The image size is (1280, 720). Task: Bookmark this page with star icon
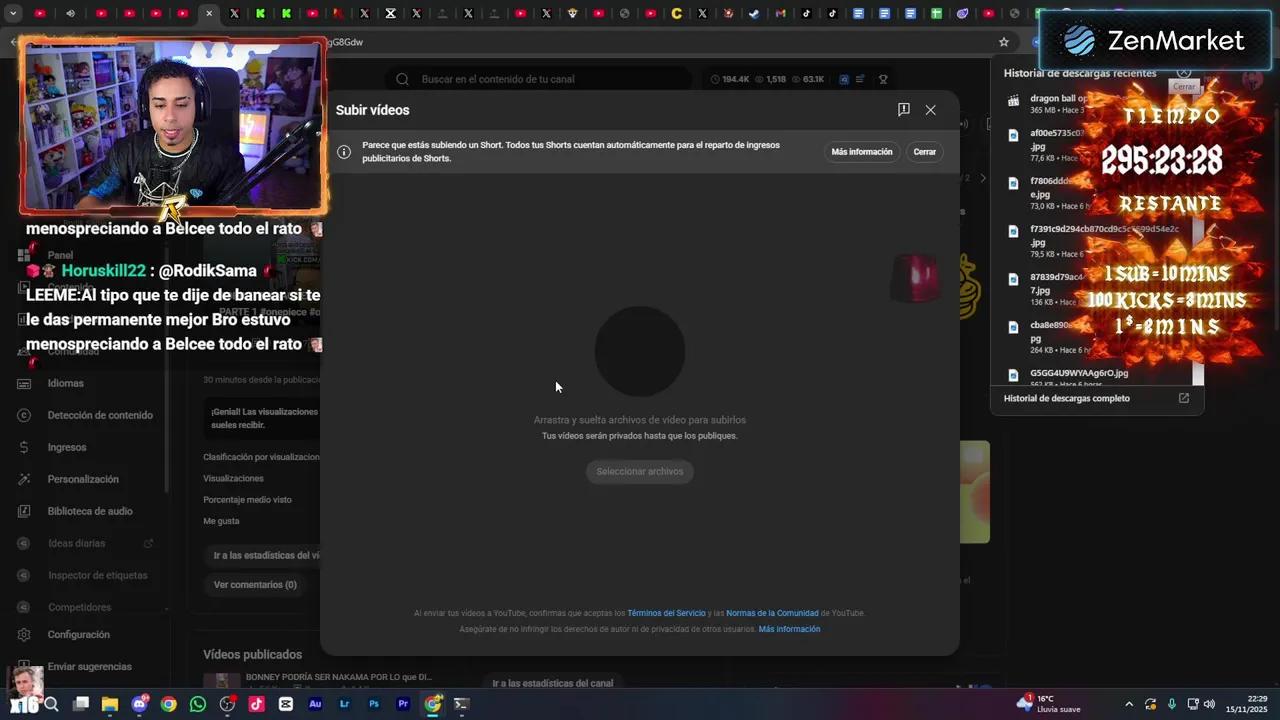pos(1004,42)
